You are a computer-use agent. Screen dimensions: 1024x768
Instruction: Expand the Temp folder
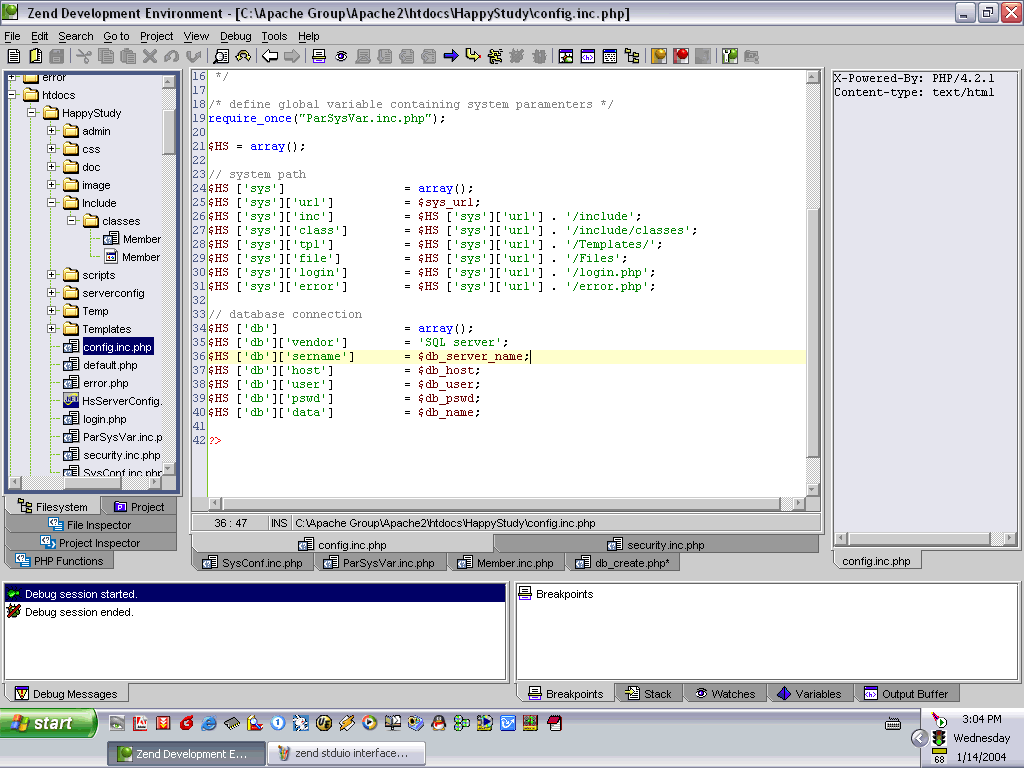pos(52,311)
